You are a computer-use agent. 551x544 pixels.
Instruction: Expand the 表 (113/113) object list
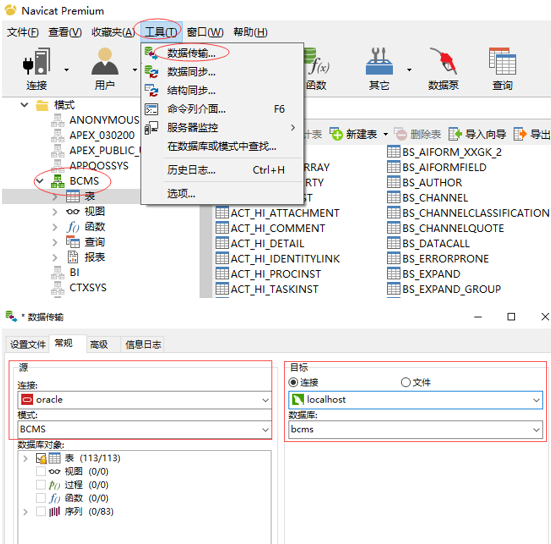[25, 458]
